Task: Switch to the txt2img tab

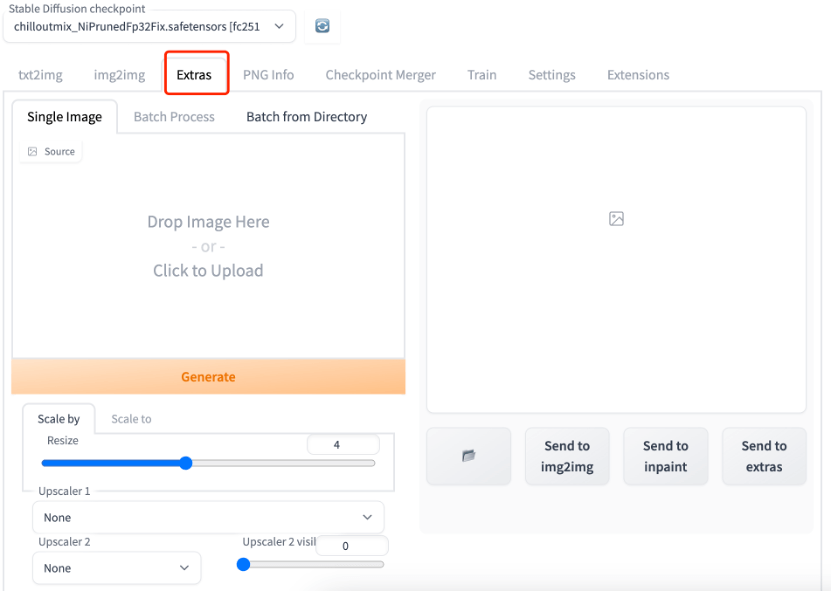Action: (40, 75)
